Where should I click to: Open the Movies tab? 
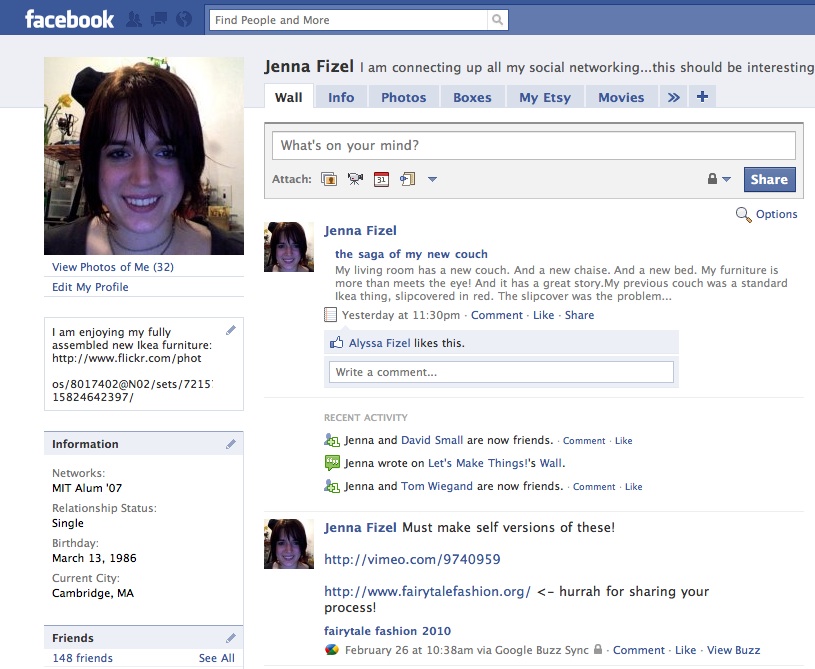[621, 97]
